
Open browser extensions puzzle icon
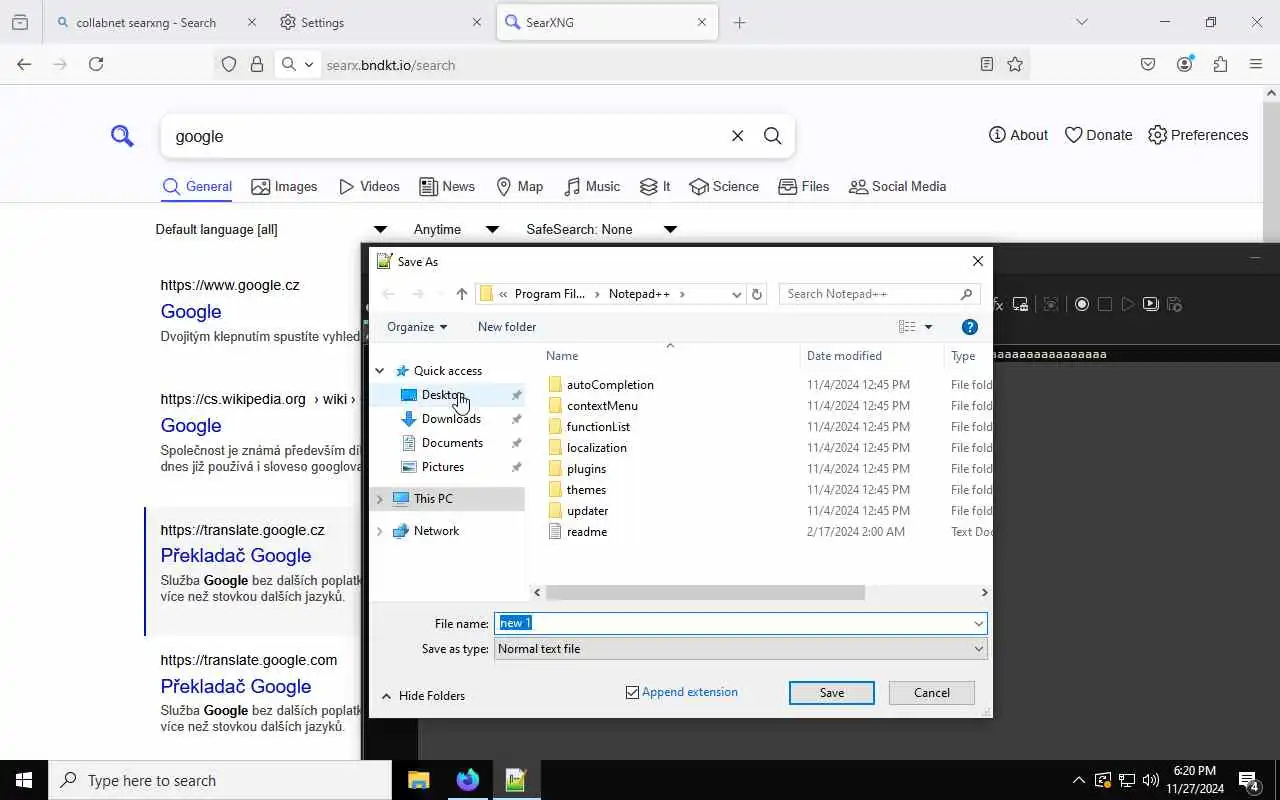point(1220,64)
